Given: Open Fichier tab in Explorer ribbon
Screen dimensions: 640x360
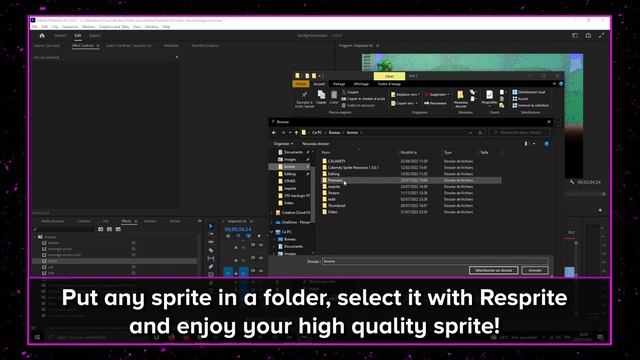Looking at the screenshot, I should 301,84.
